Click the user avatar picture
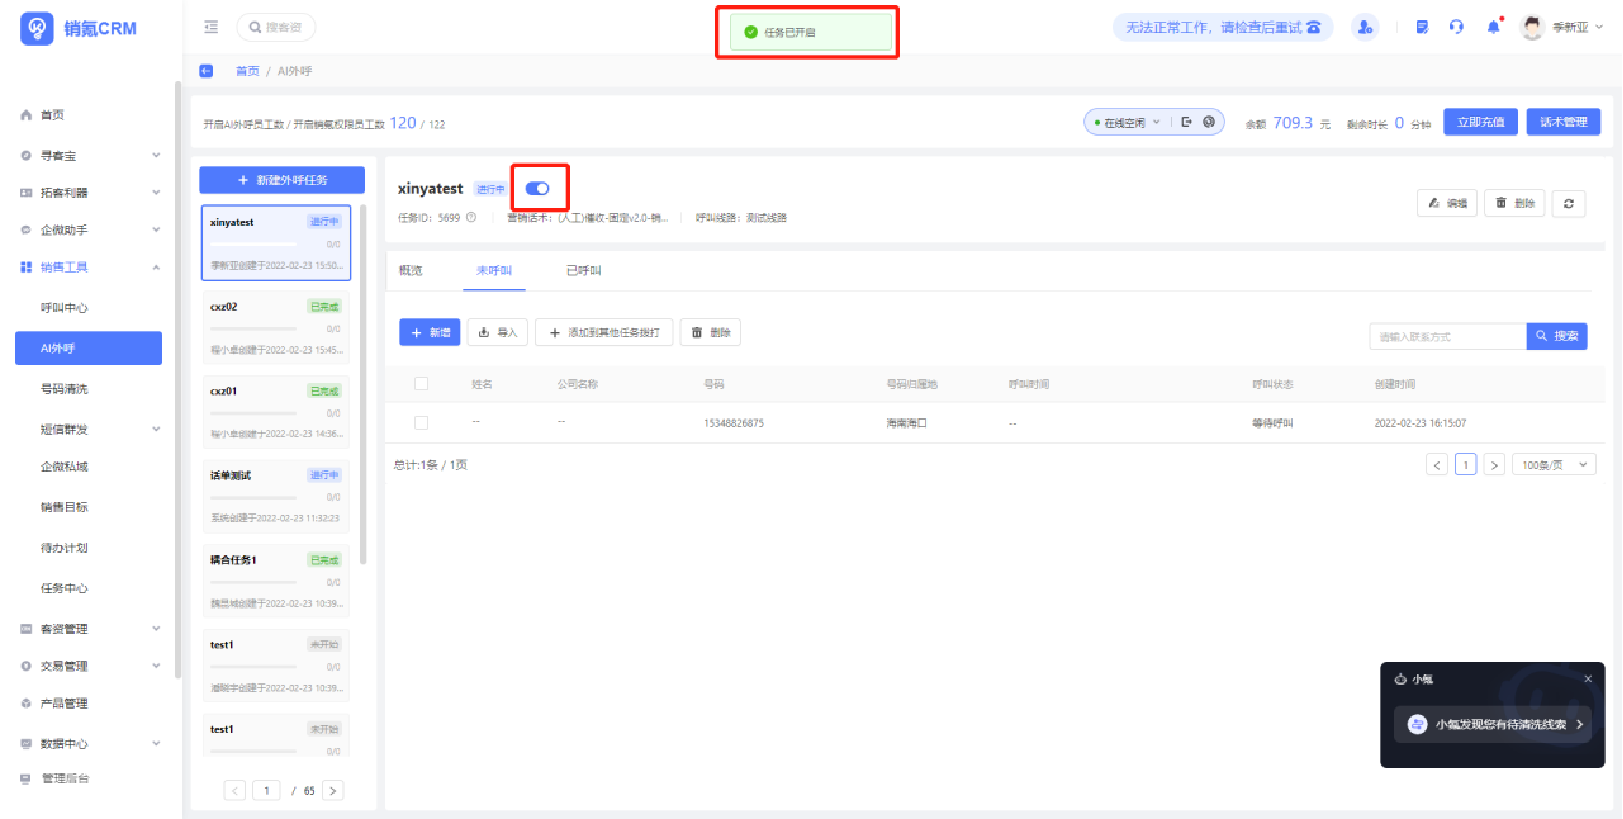The height and width of the screenshot is (819, 1623). (x=1532, y=27)
